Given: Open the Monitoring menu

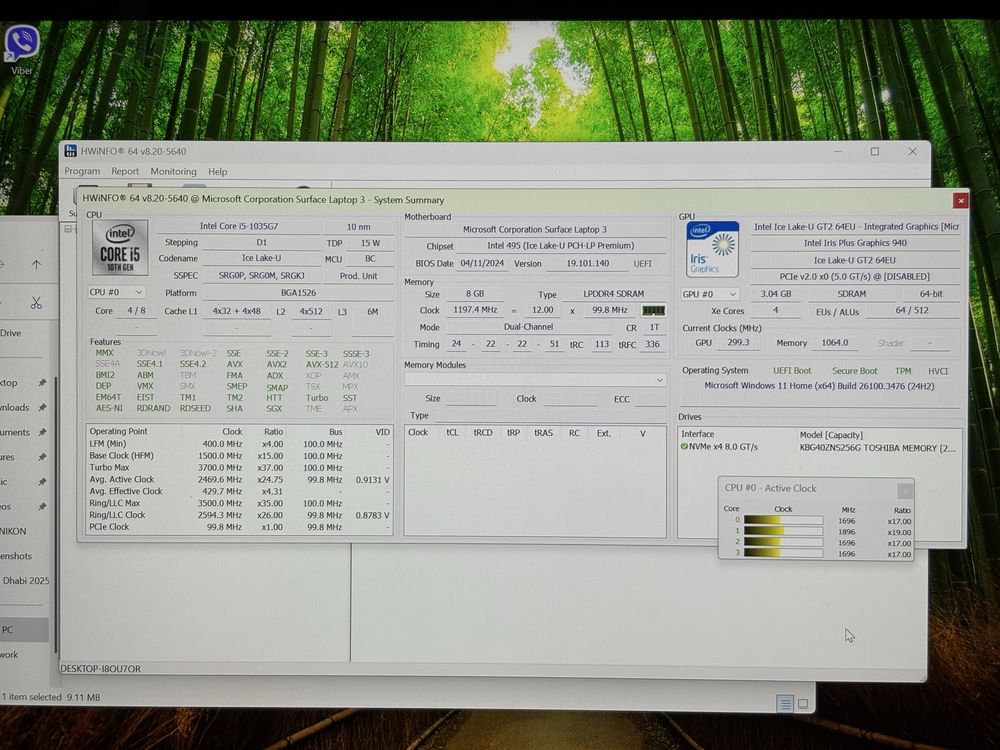Looking at the screenshot, I should (173, 171).
